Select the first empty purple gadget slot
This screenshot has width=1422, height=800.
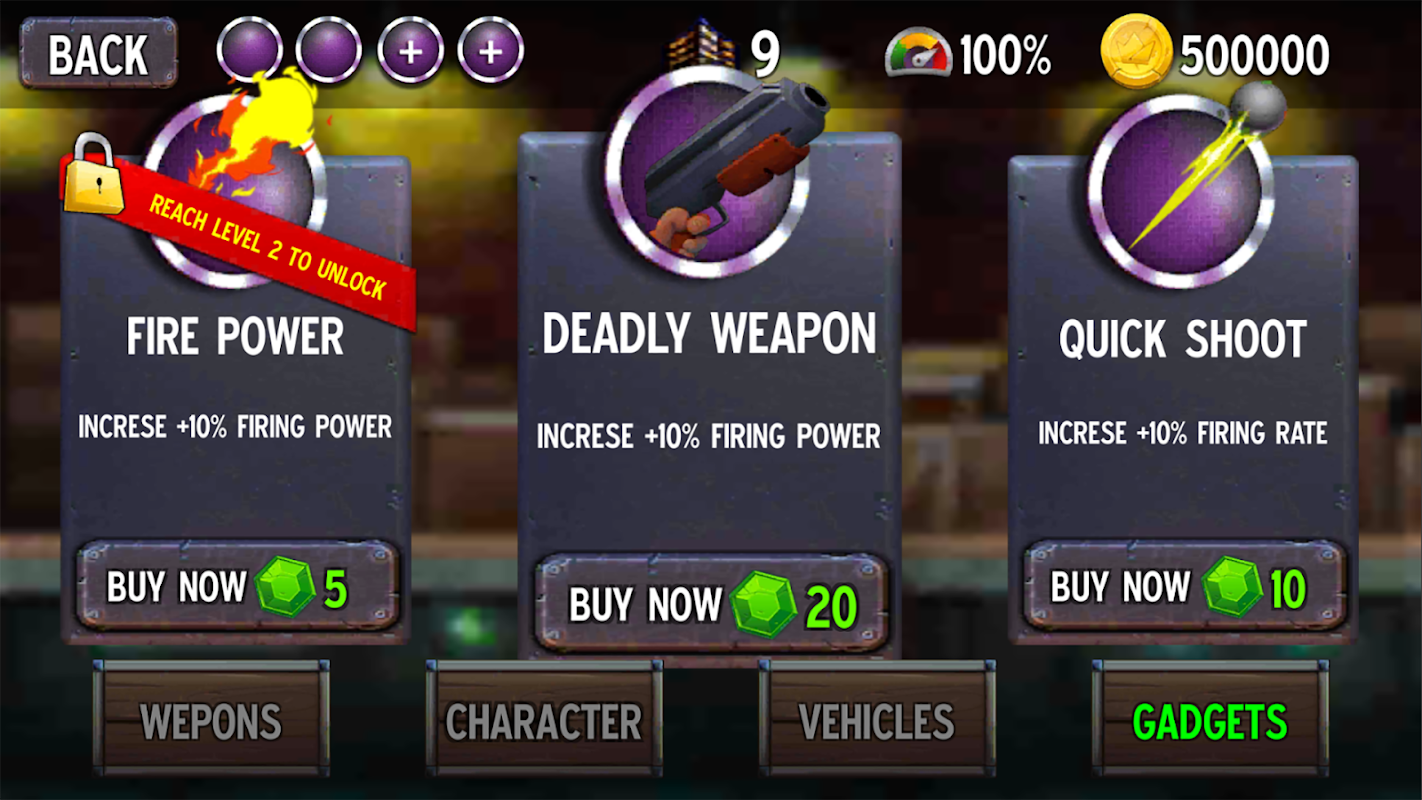[250, 49]
